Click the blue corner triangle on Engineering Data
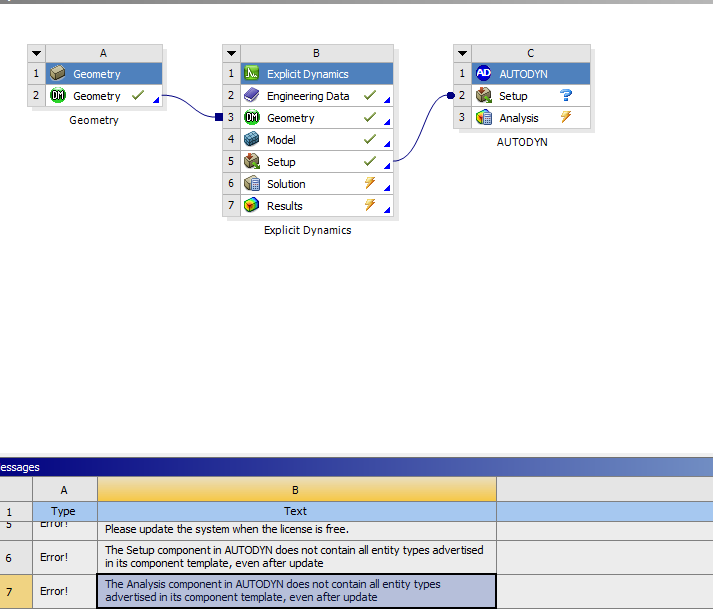This screenshot has height=609, width=713. tap(387, 100)
